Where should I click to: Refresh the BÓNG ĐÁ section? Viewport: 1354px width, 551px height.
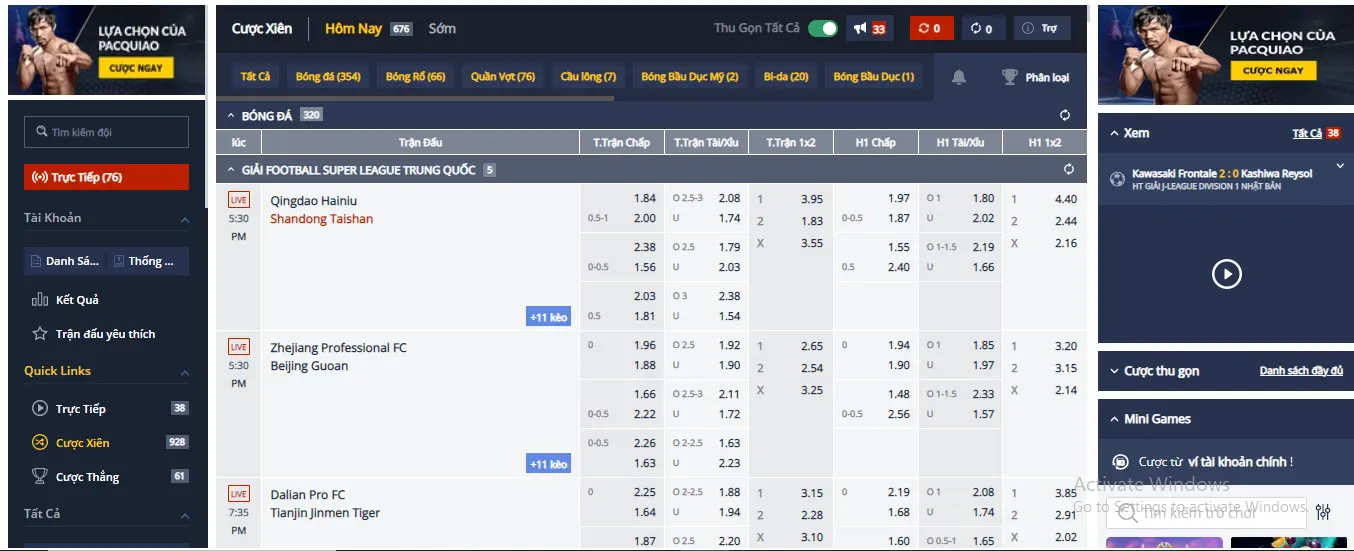pos(1065,115)
